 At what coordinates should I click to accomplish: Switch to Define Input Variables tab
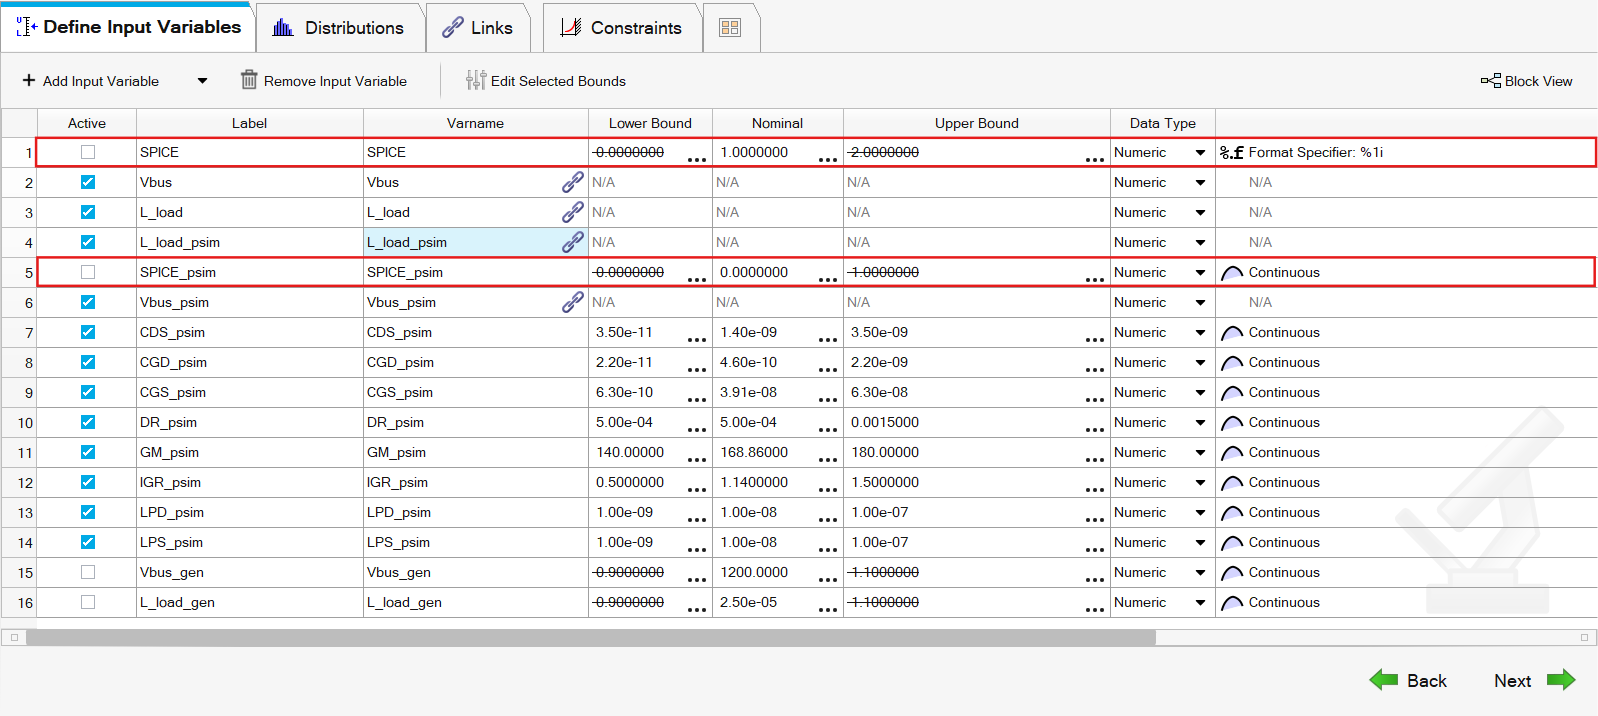point(128,27)
